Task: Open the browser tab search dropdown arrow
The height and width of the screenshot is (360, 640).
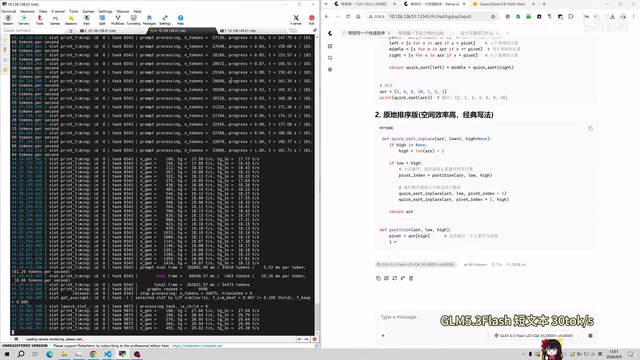Action: 326,4
